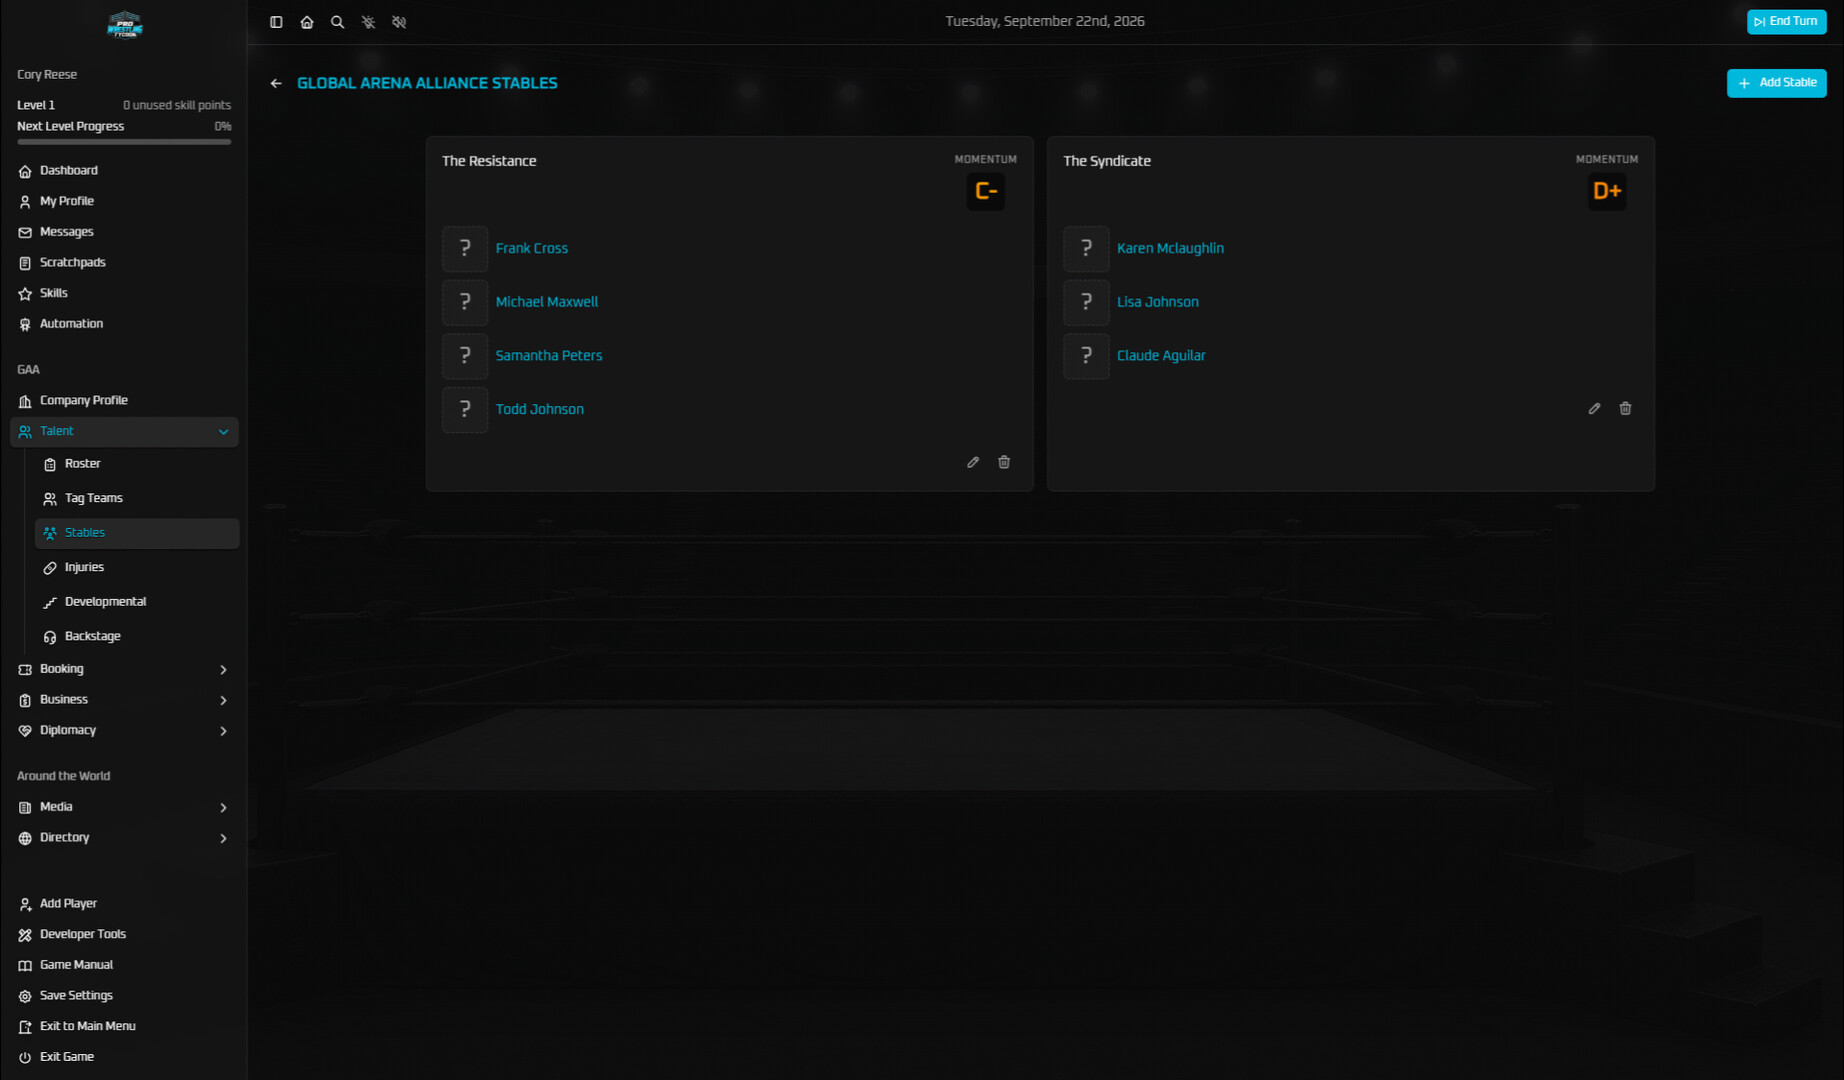Expand the Business menu section
The image size is (1844, 1080).
(x=124, y=700)
